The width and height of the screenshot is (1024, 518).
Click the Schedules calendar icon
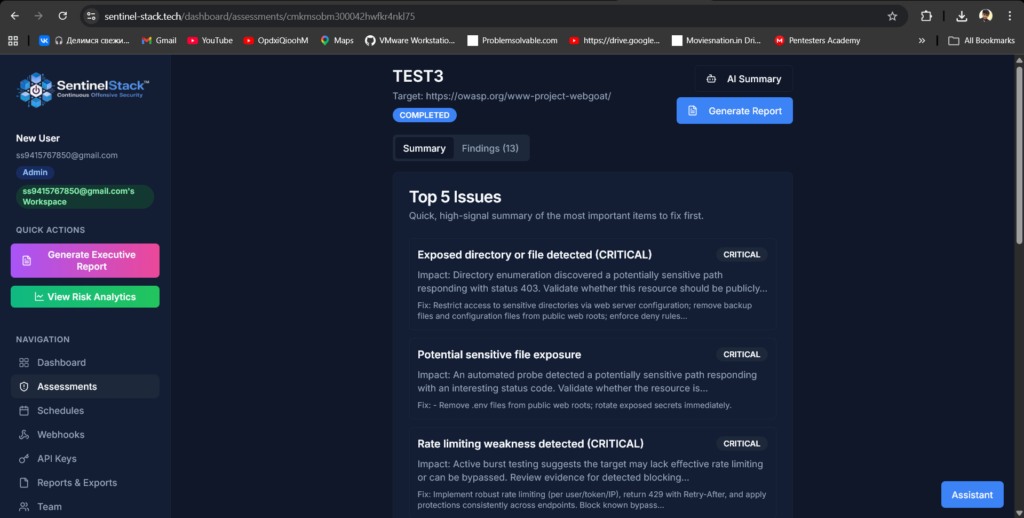pos(24,411)
